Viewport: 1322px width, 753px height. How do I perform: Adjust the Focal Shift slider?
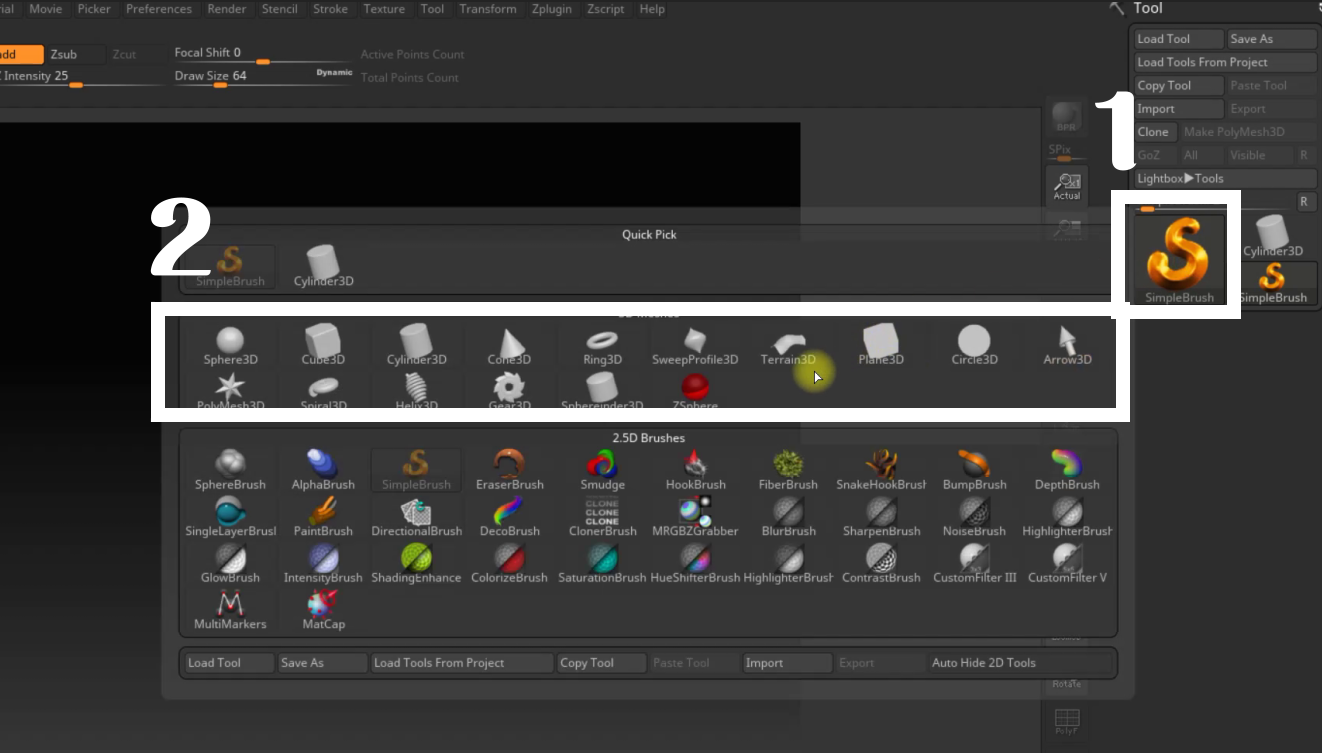tap(263, 54)
